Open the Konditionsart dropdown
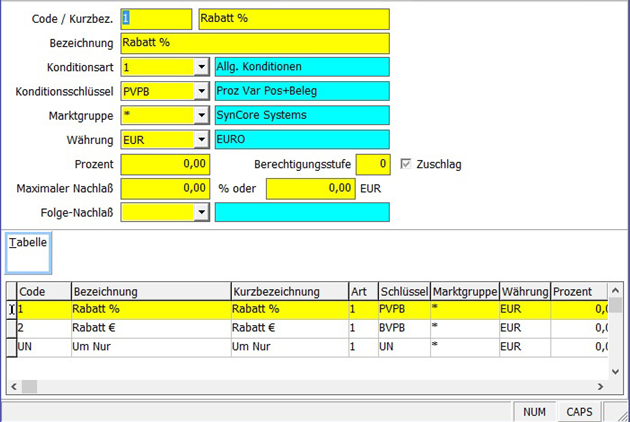 pos(201,68)
